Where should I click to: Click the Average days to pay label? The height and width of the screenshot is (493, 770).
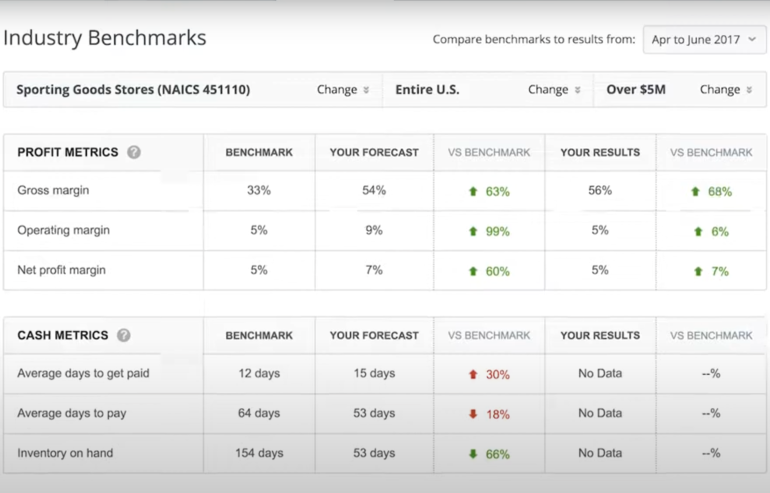point(71,413)
